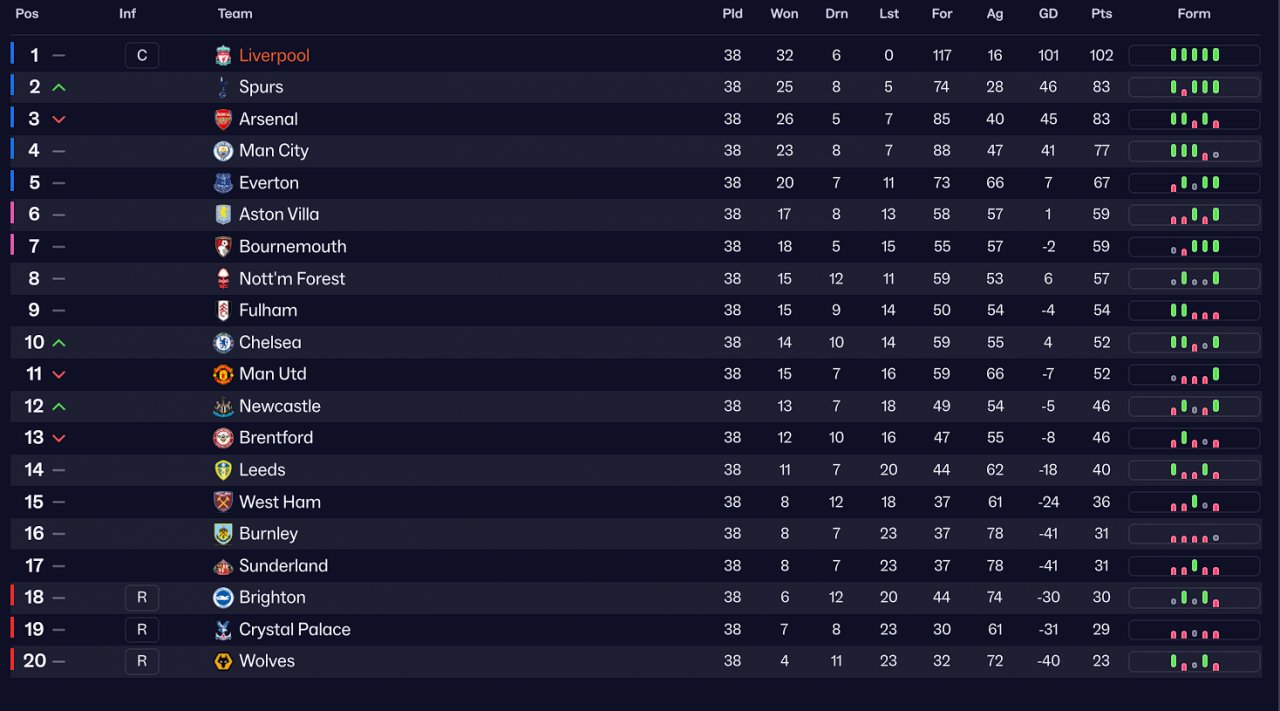Screen dimensions: 1280x711
Task: Open the Liverpool team name link
Action: coord(274,56)
